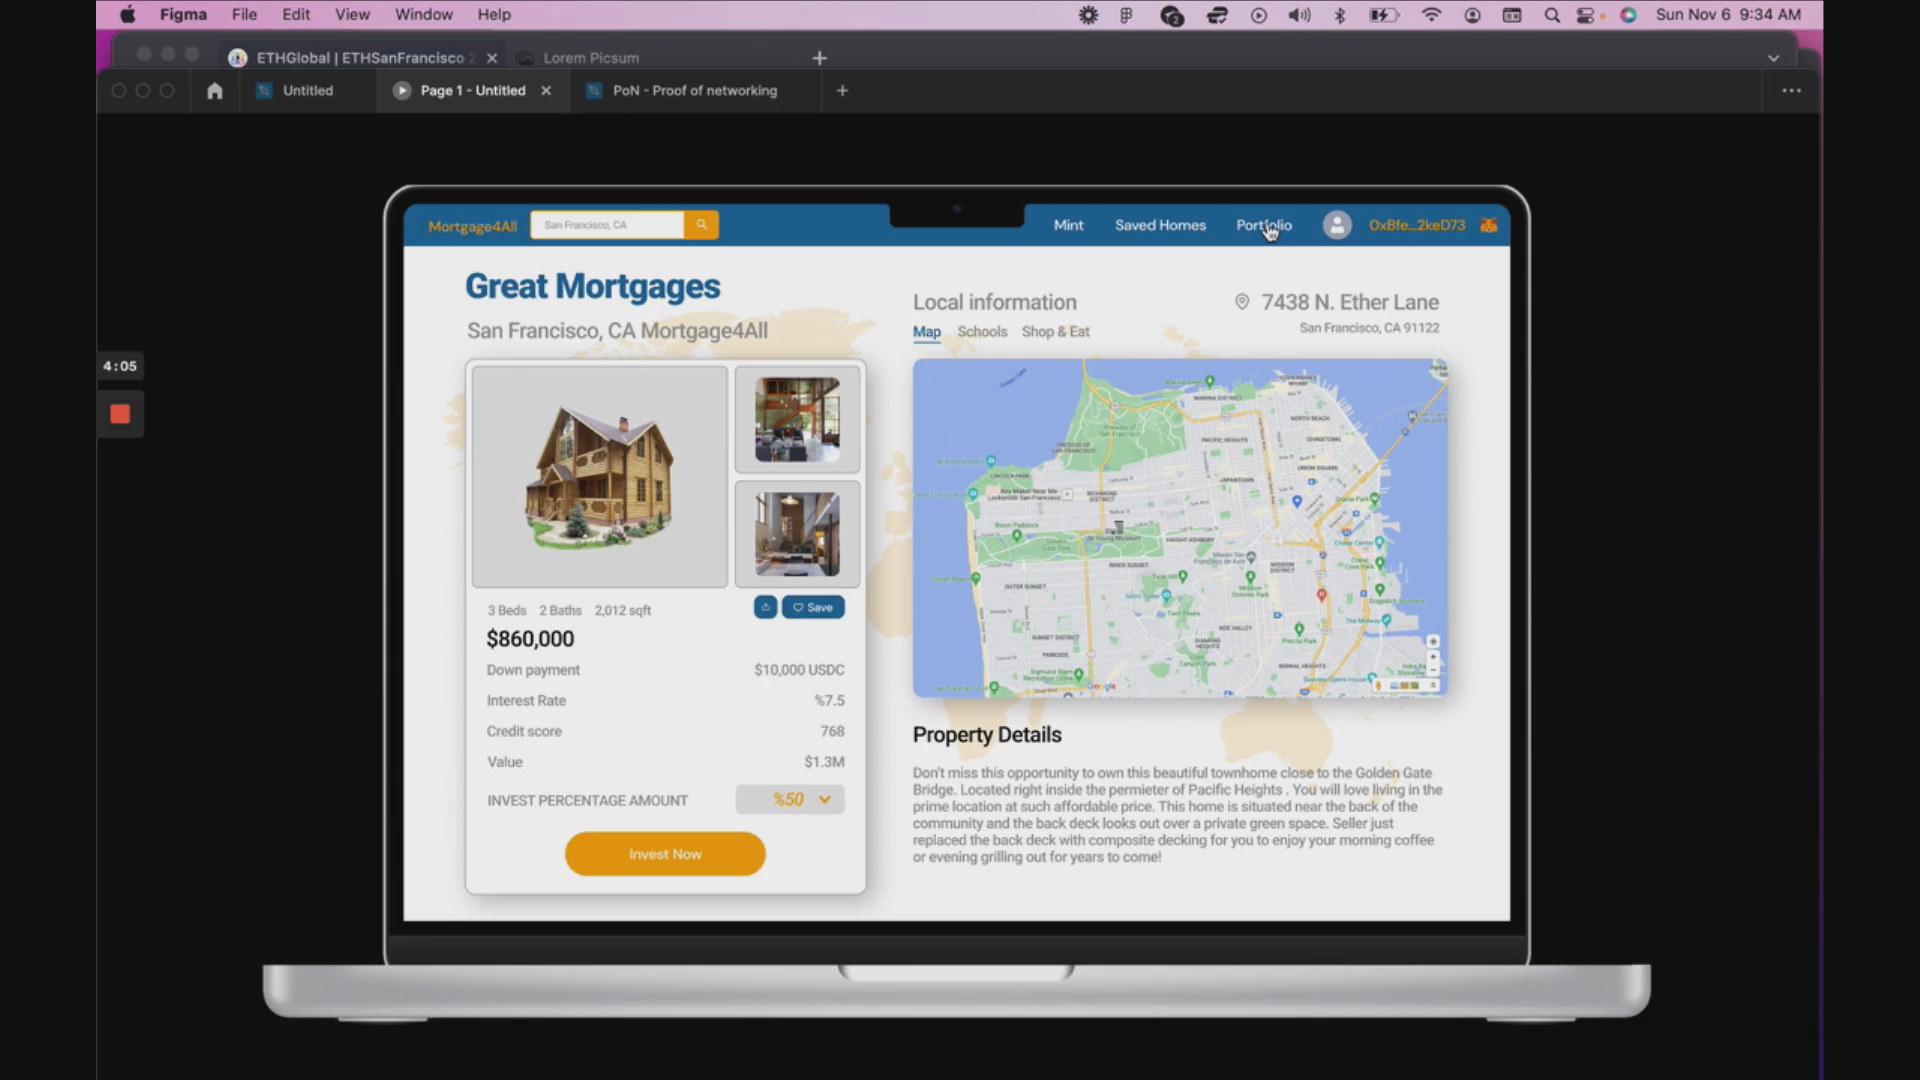Image resolution: width=1920 pixels, height=1080 pixels.
Task: Open a new browser tab
Action: (819, 58)
